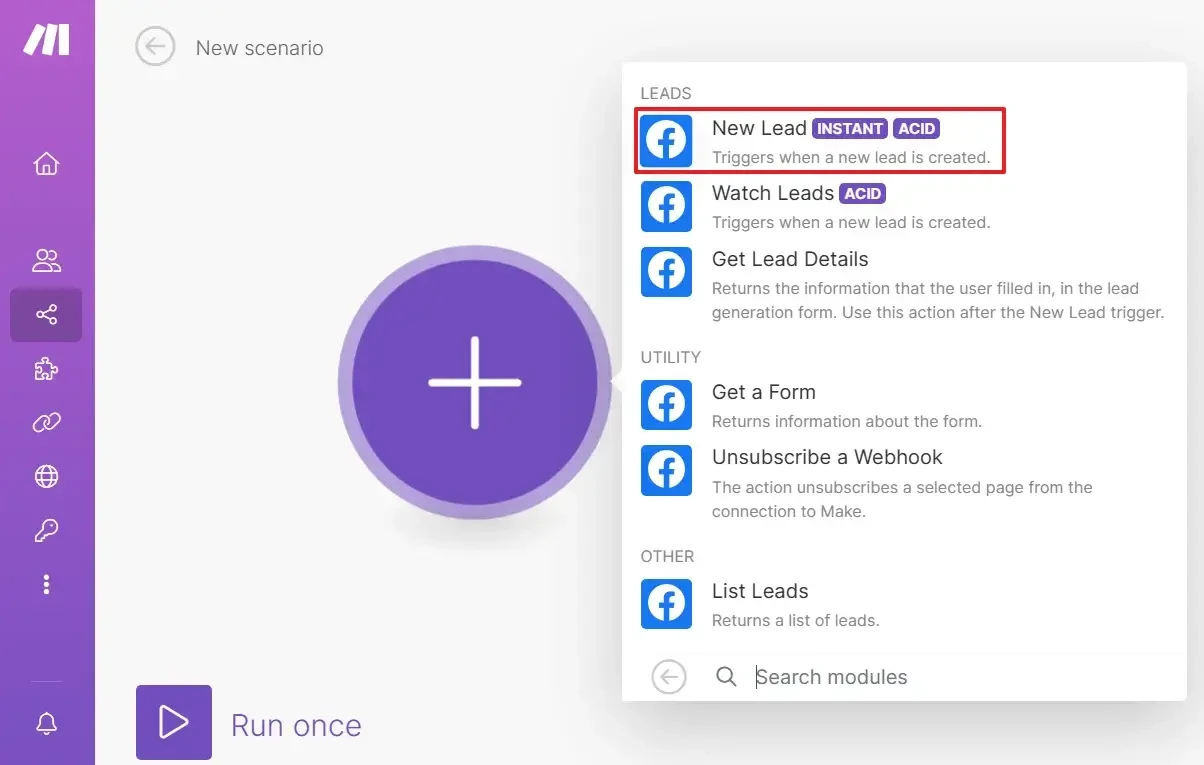Select List Leads module
The height and width of the screenshot is (765, 1204).
click(904, 604)
